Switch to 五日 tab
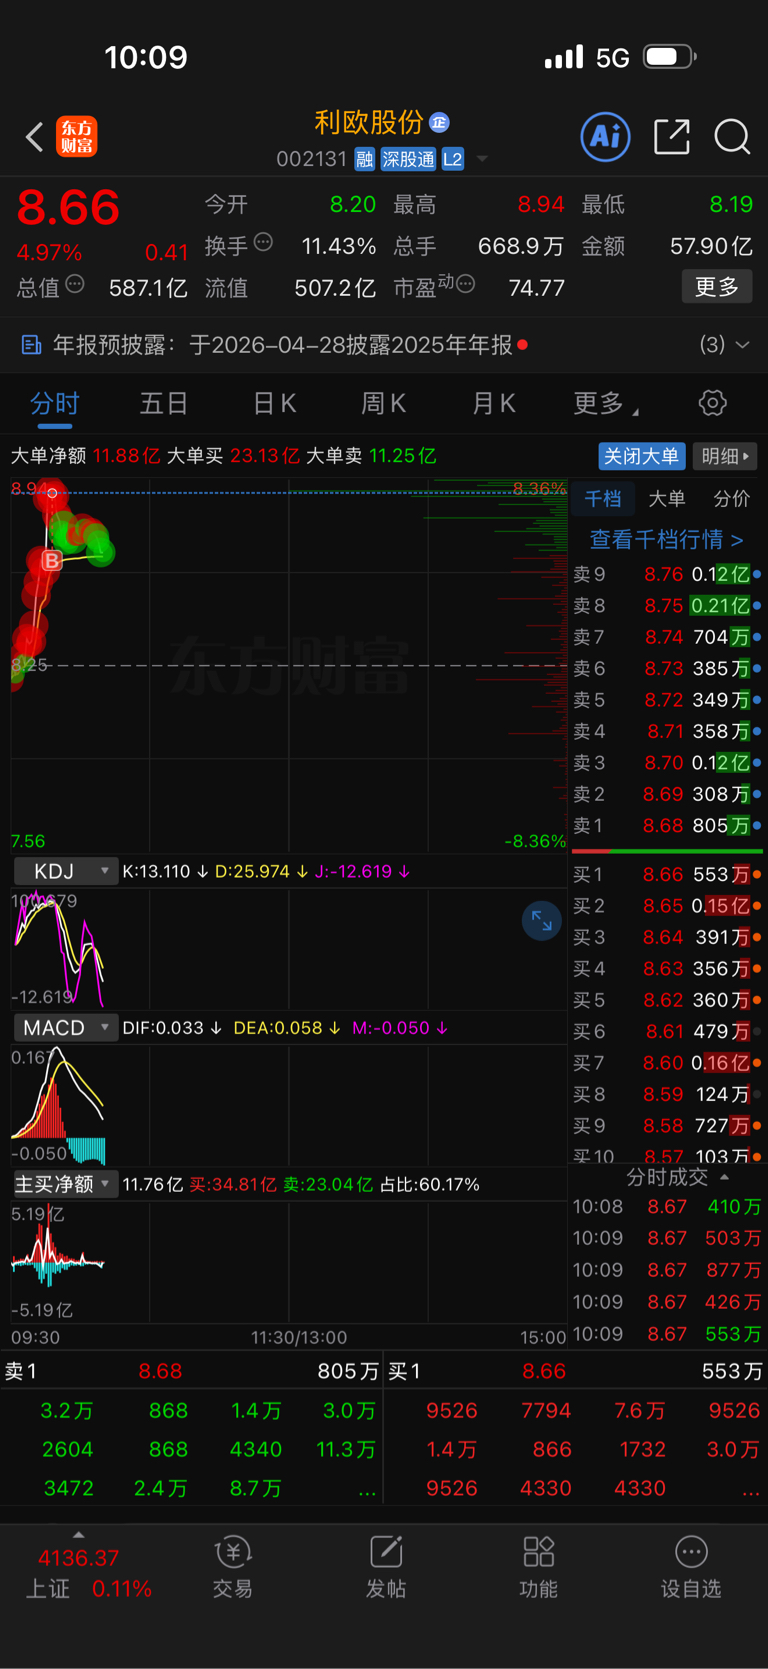Viewport: 768px width, 1669px height. click(164, 403)
